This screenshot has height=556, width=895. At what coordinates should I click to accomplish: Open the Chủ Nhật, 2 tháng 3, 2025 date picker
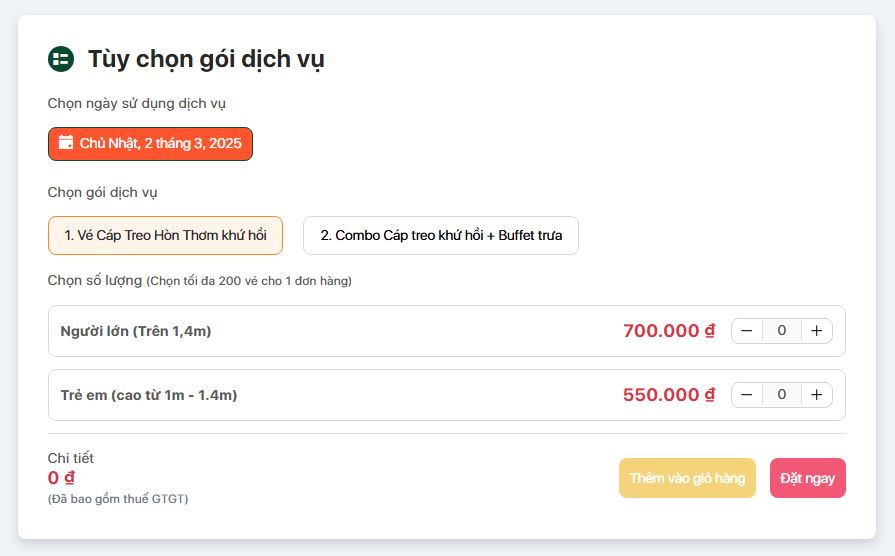point(150,143)
